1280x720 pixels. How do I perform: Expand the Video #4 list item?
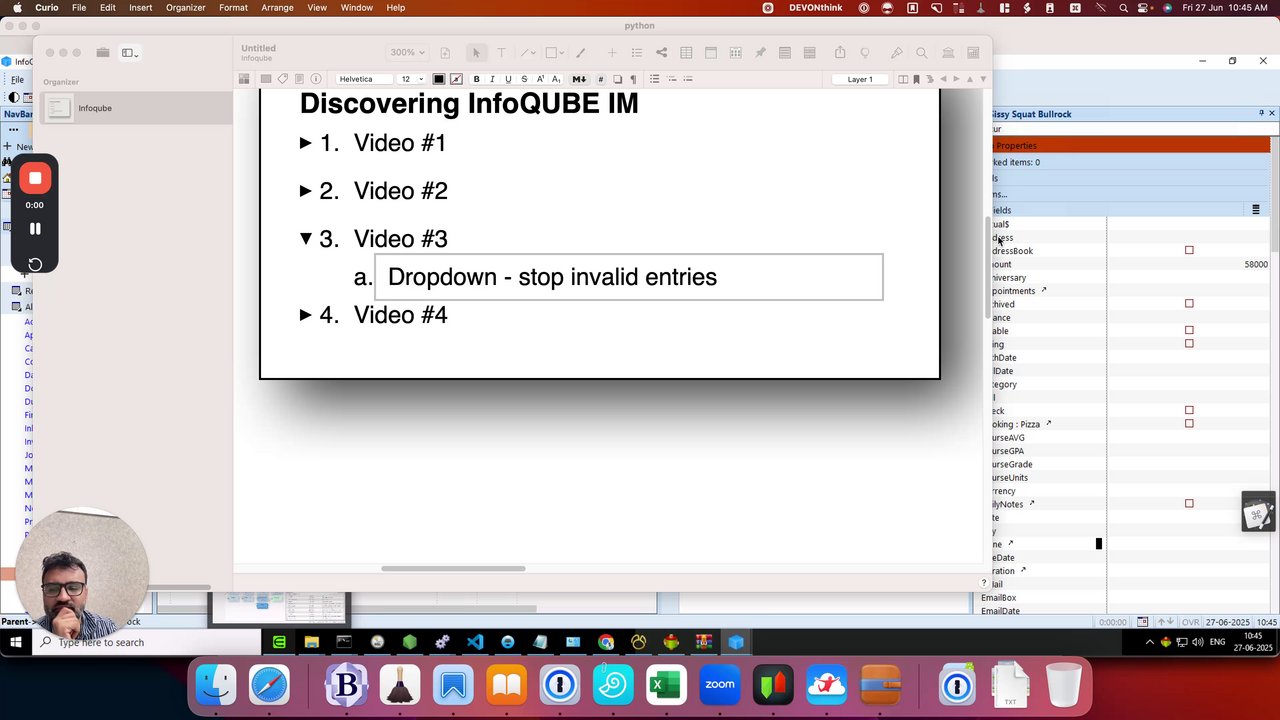click(x=306, y=315)
